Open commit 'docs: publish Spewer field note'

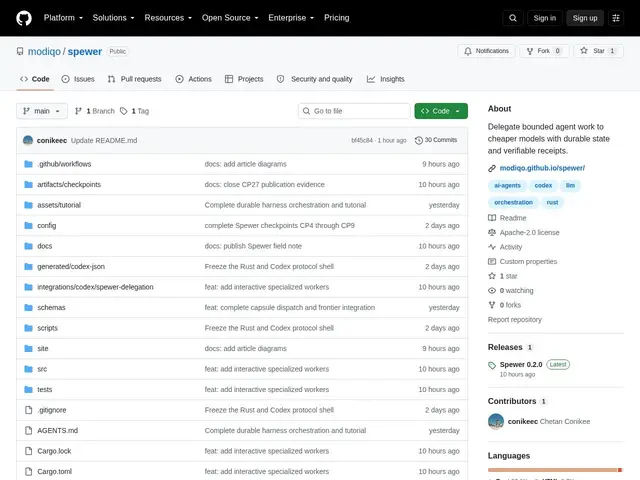pos(253,246)
